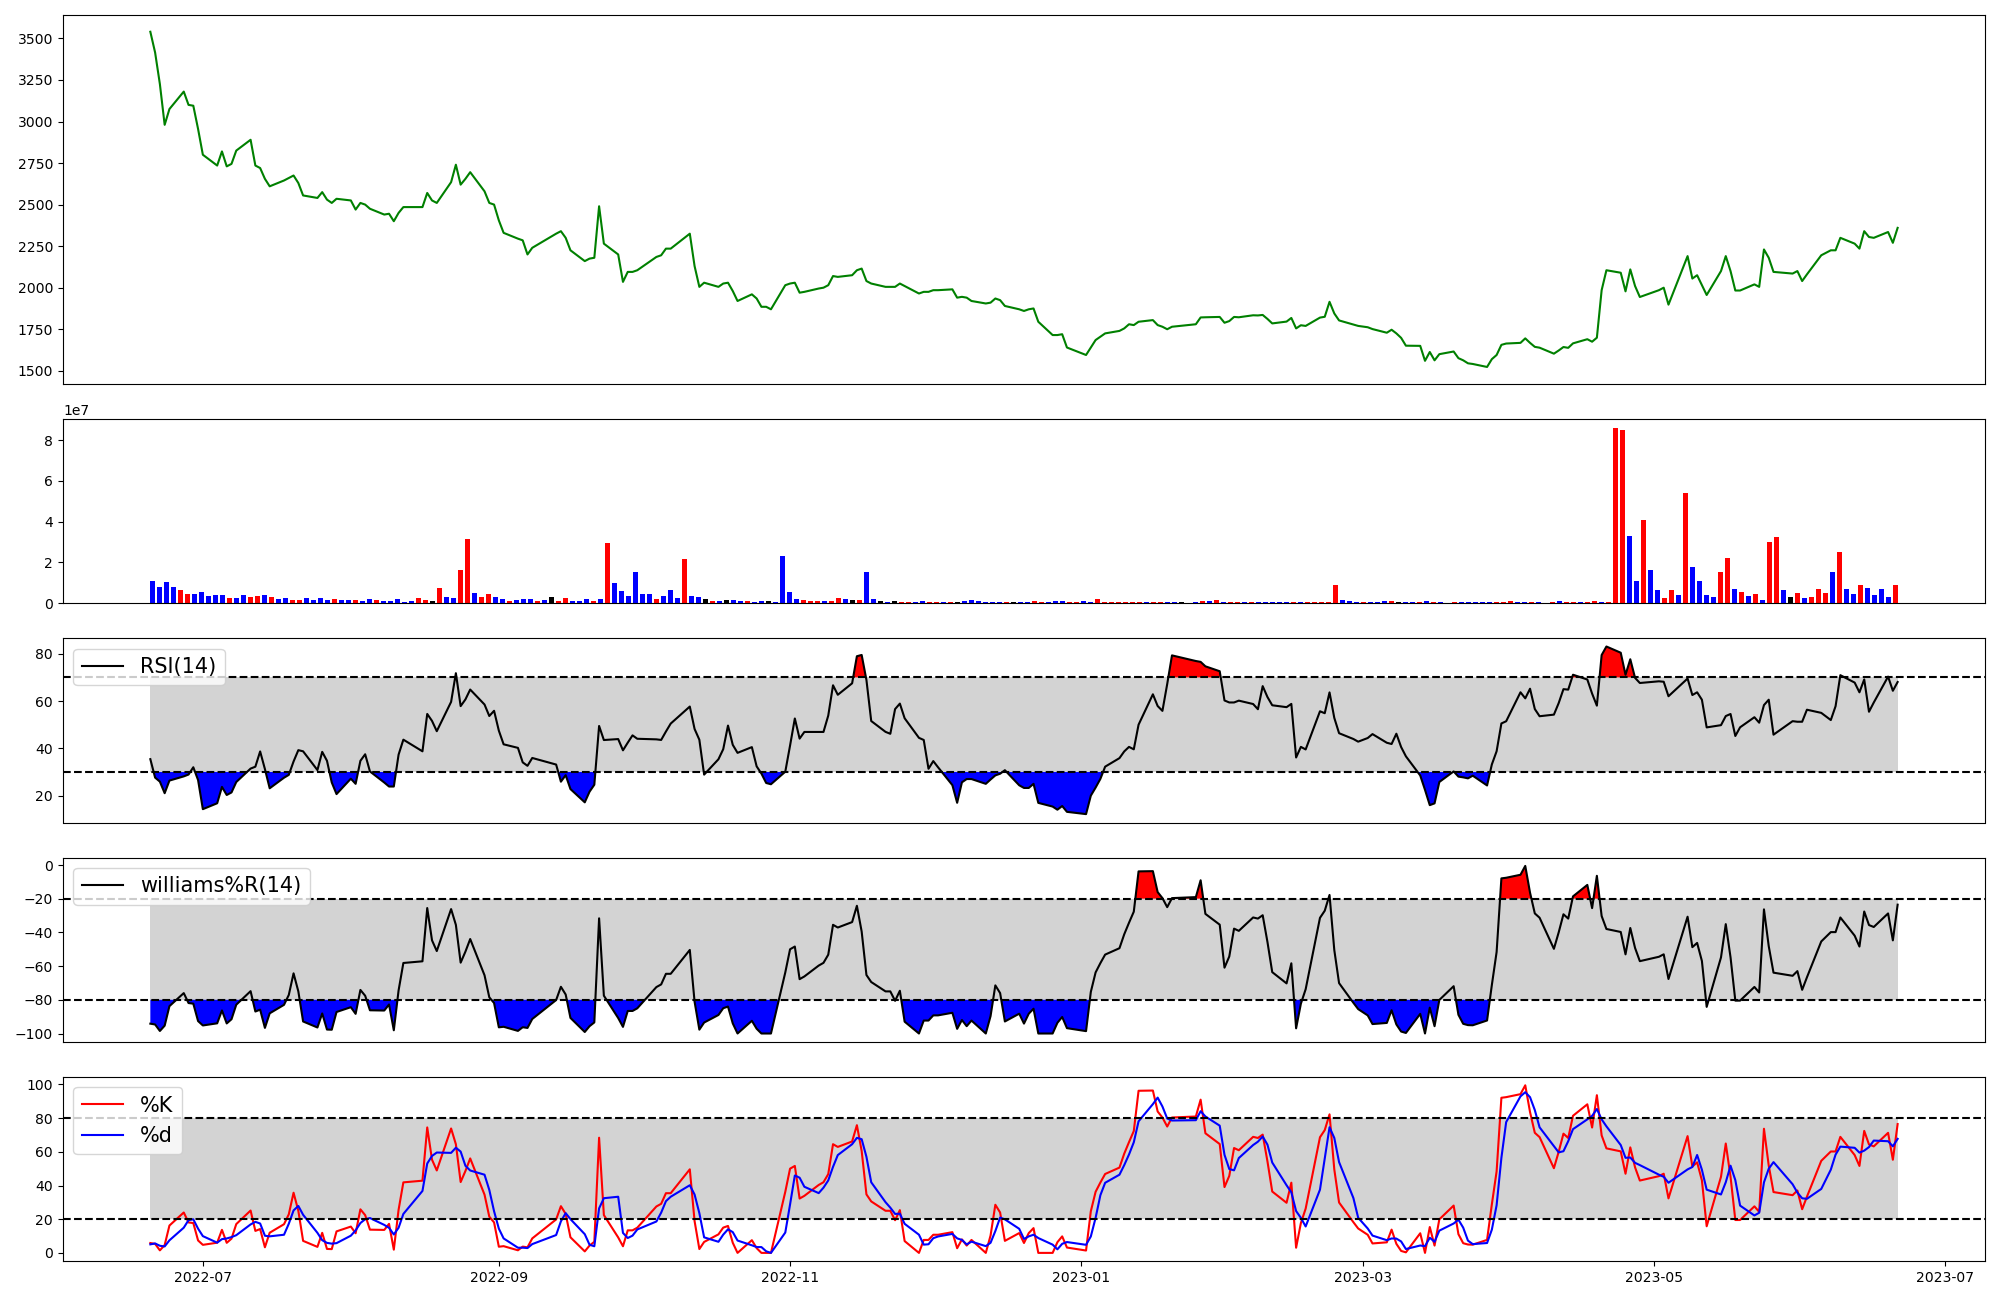Click the %K legend entry text
Image resolution: width=2000 pixels, height=1300 pixels.
click(156, 1105)
